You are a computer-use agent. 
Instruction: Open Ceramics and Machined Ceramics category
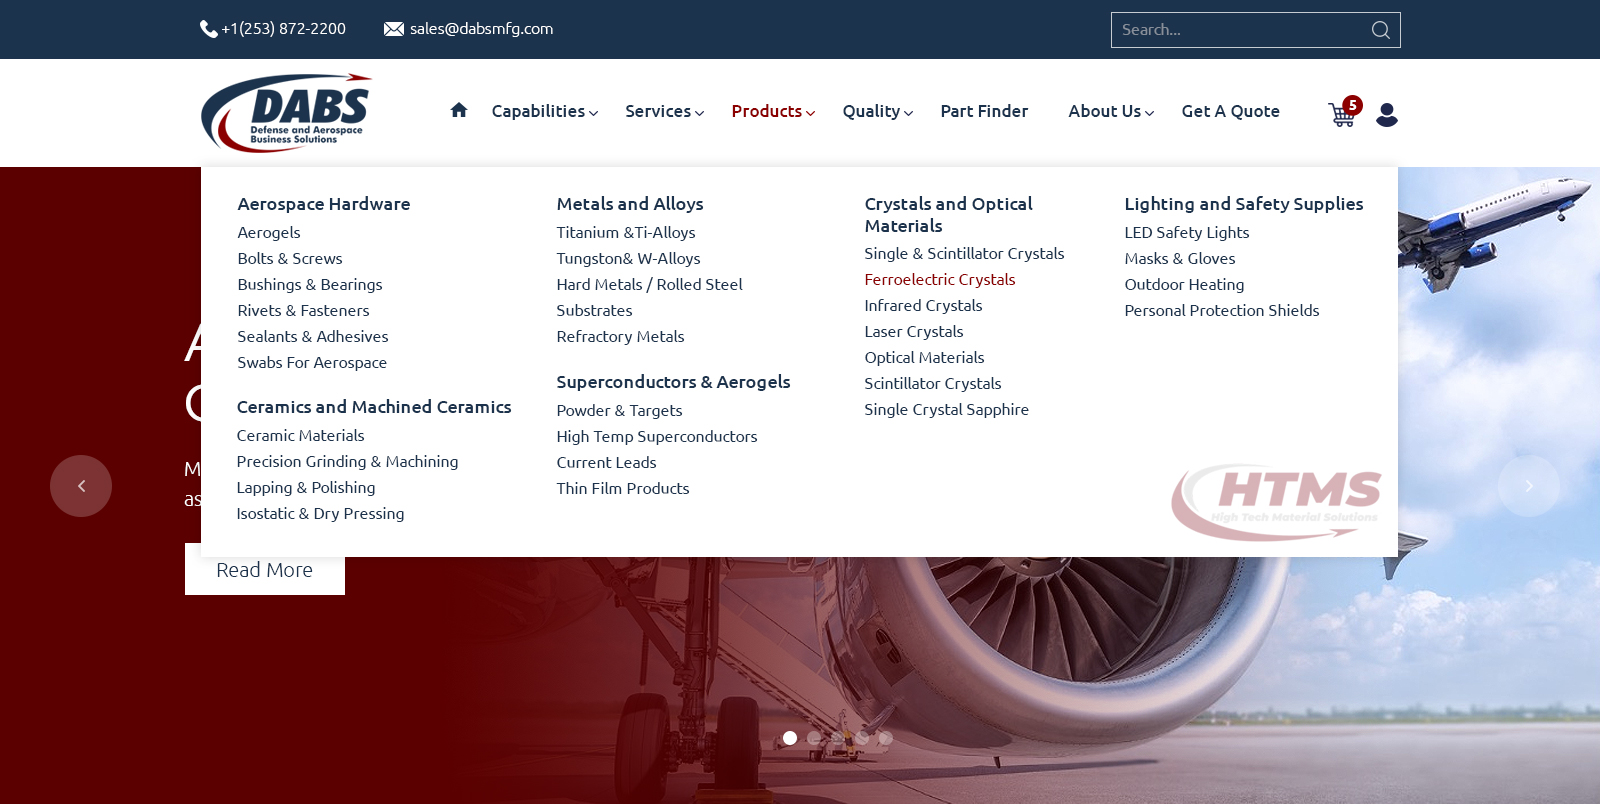pos(374,407)
